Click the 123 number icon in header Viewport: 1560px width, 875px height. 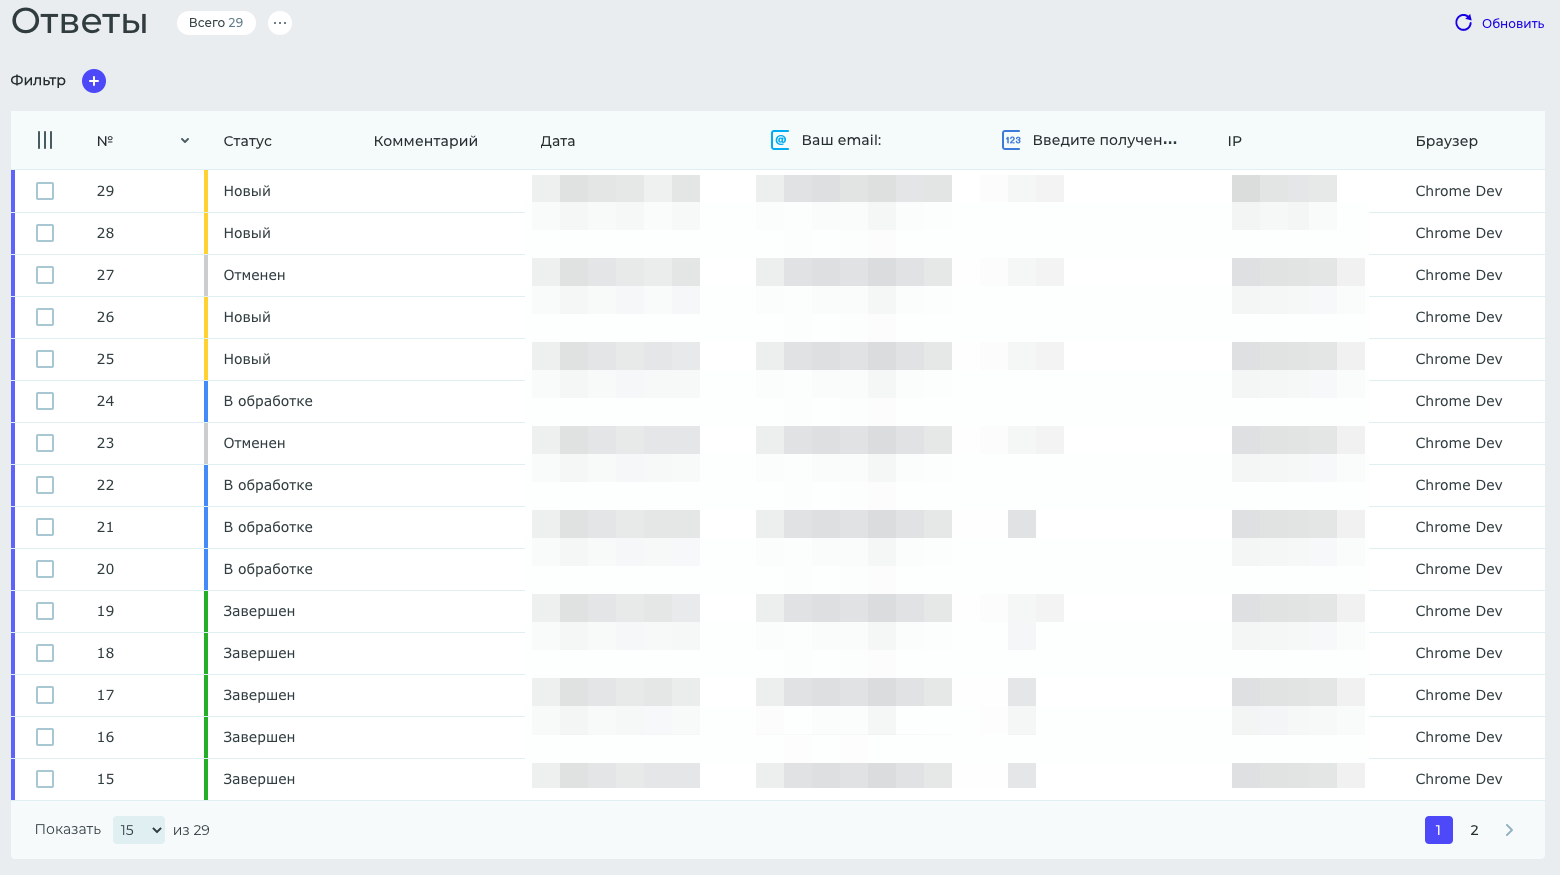1012,141
